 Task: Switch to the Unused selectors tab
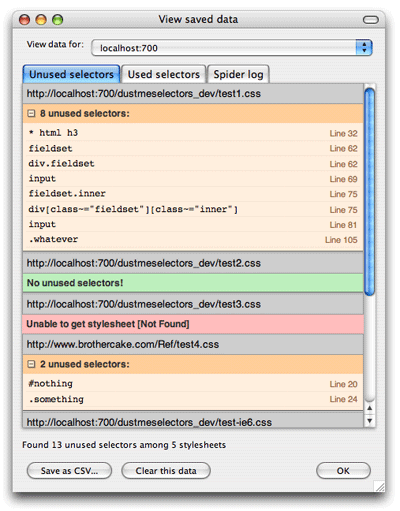click(x=71, y=74)
